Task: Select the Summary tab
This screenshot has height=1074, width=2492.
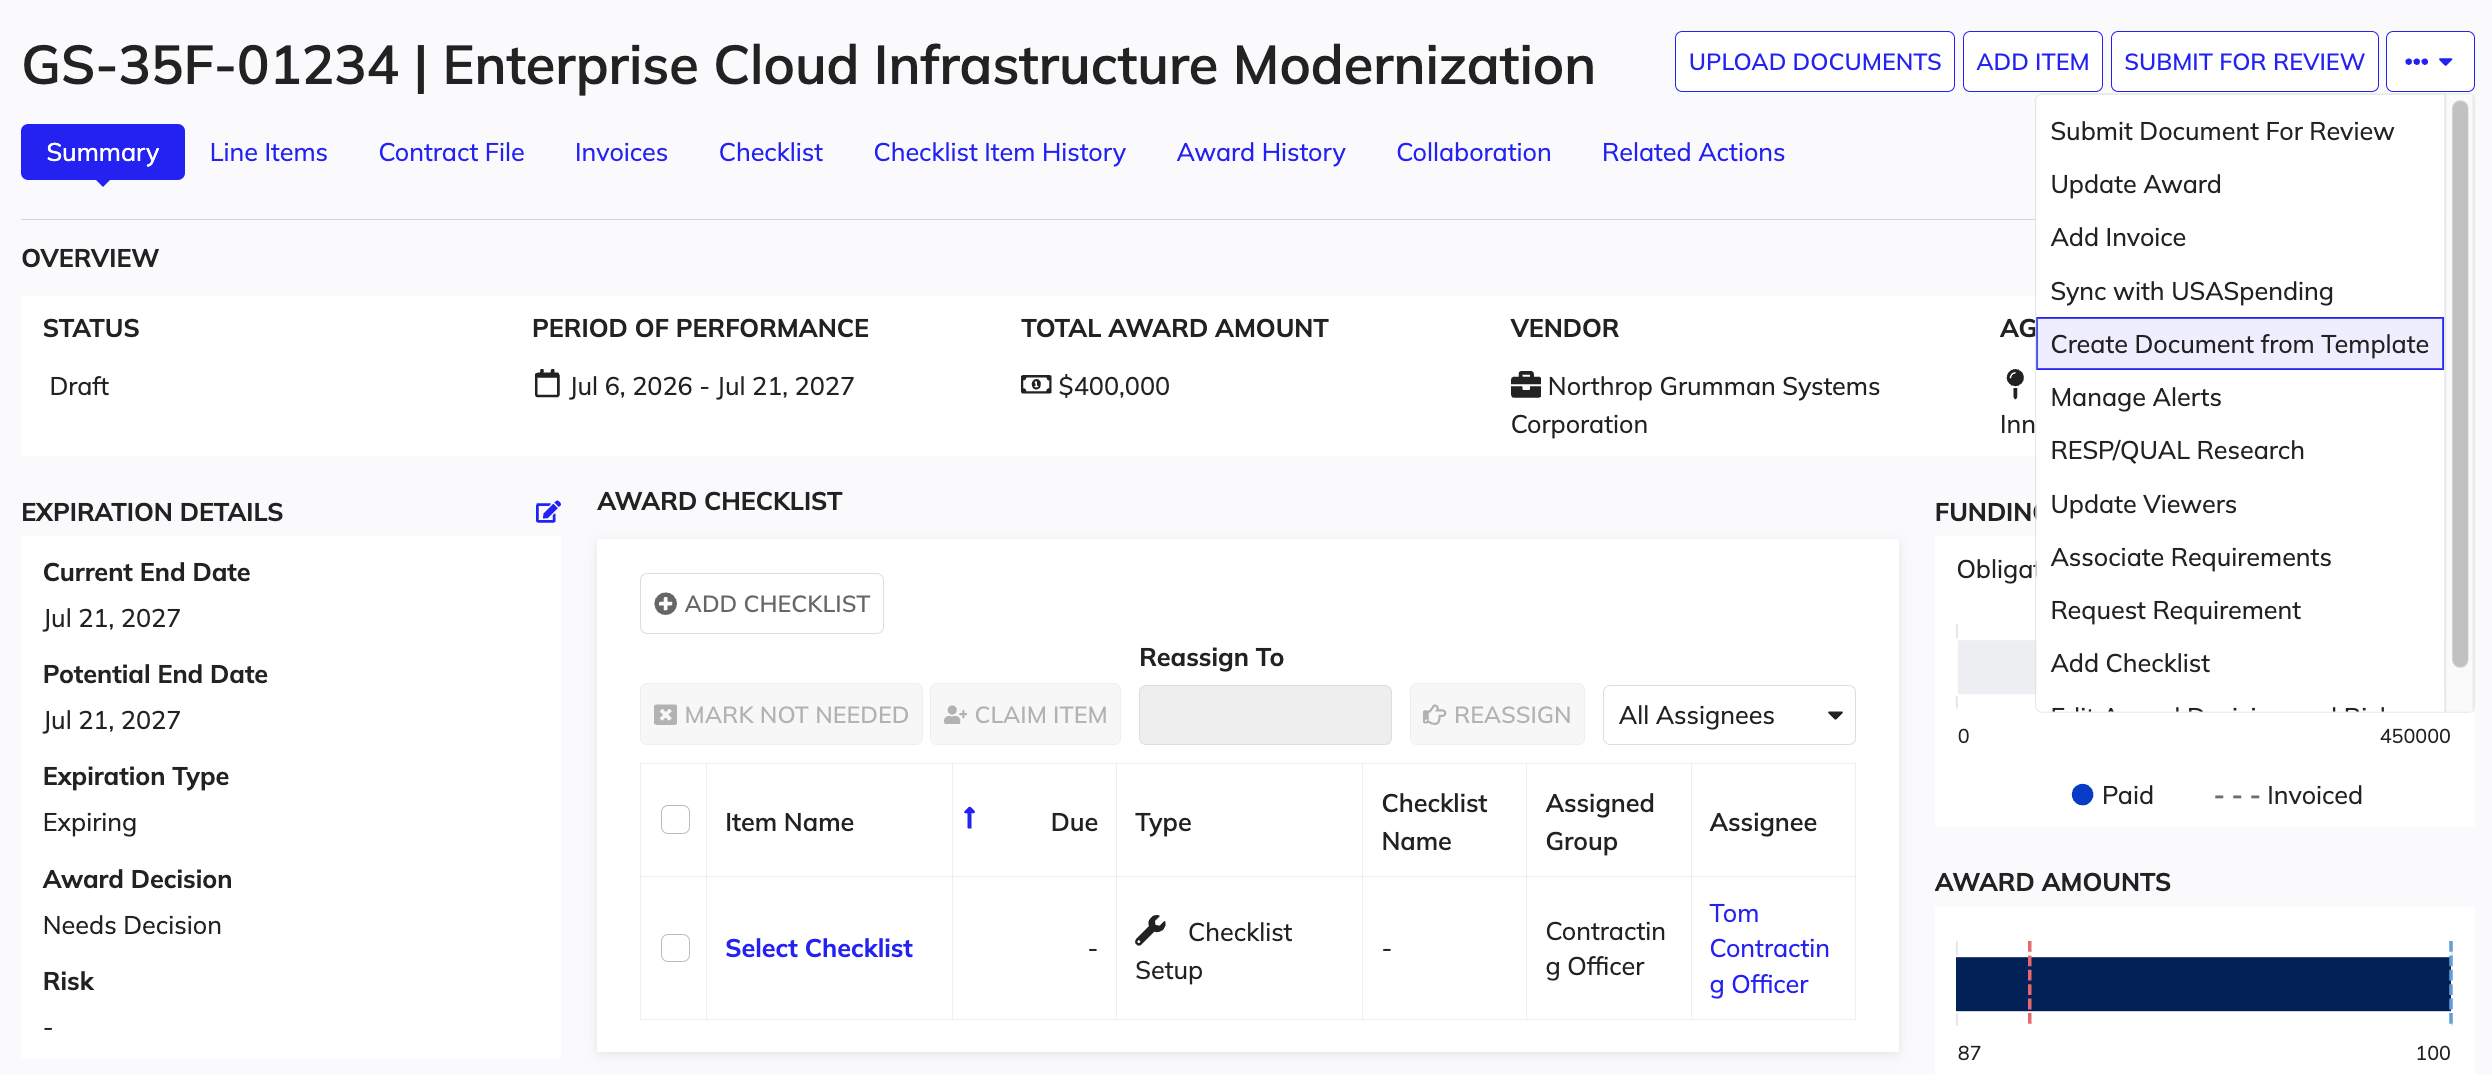Action: [x=103, y=152]
